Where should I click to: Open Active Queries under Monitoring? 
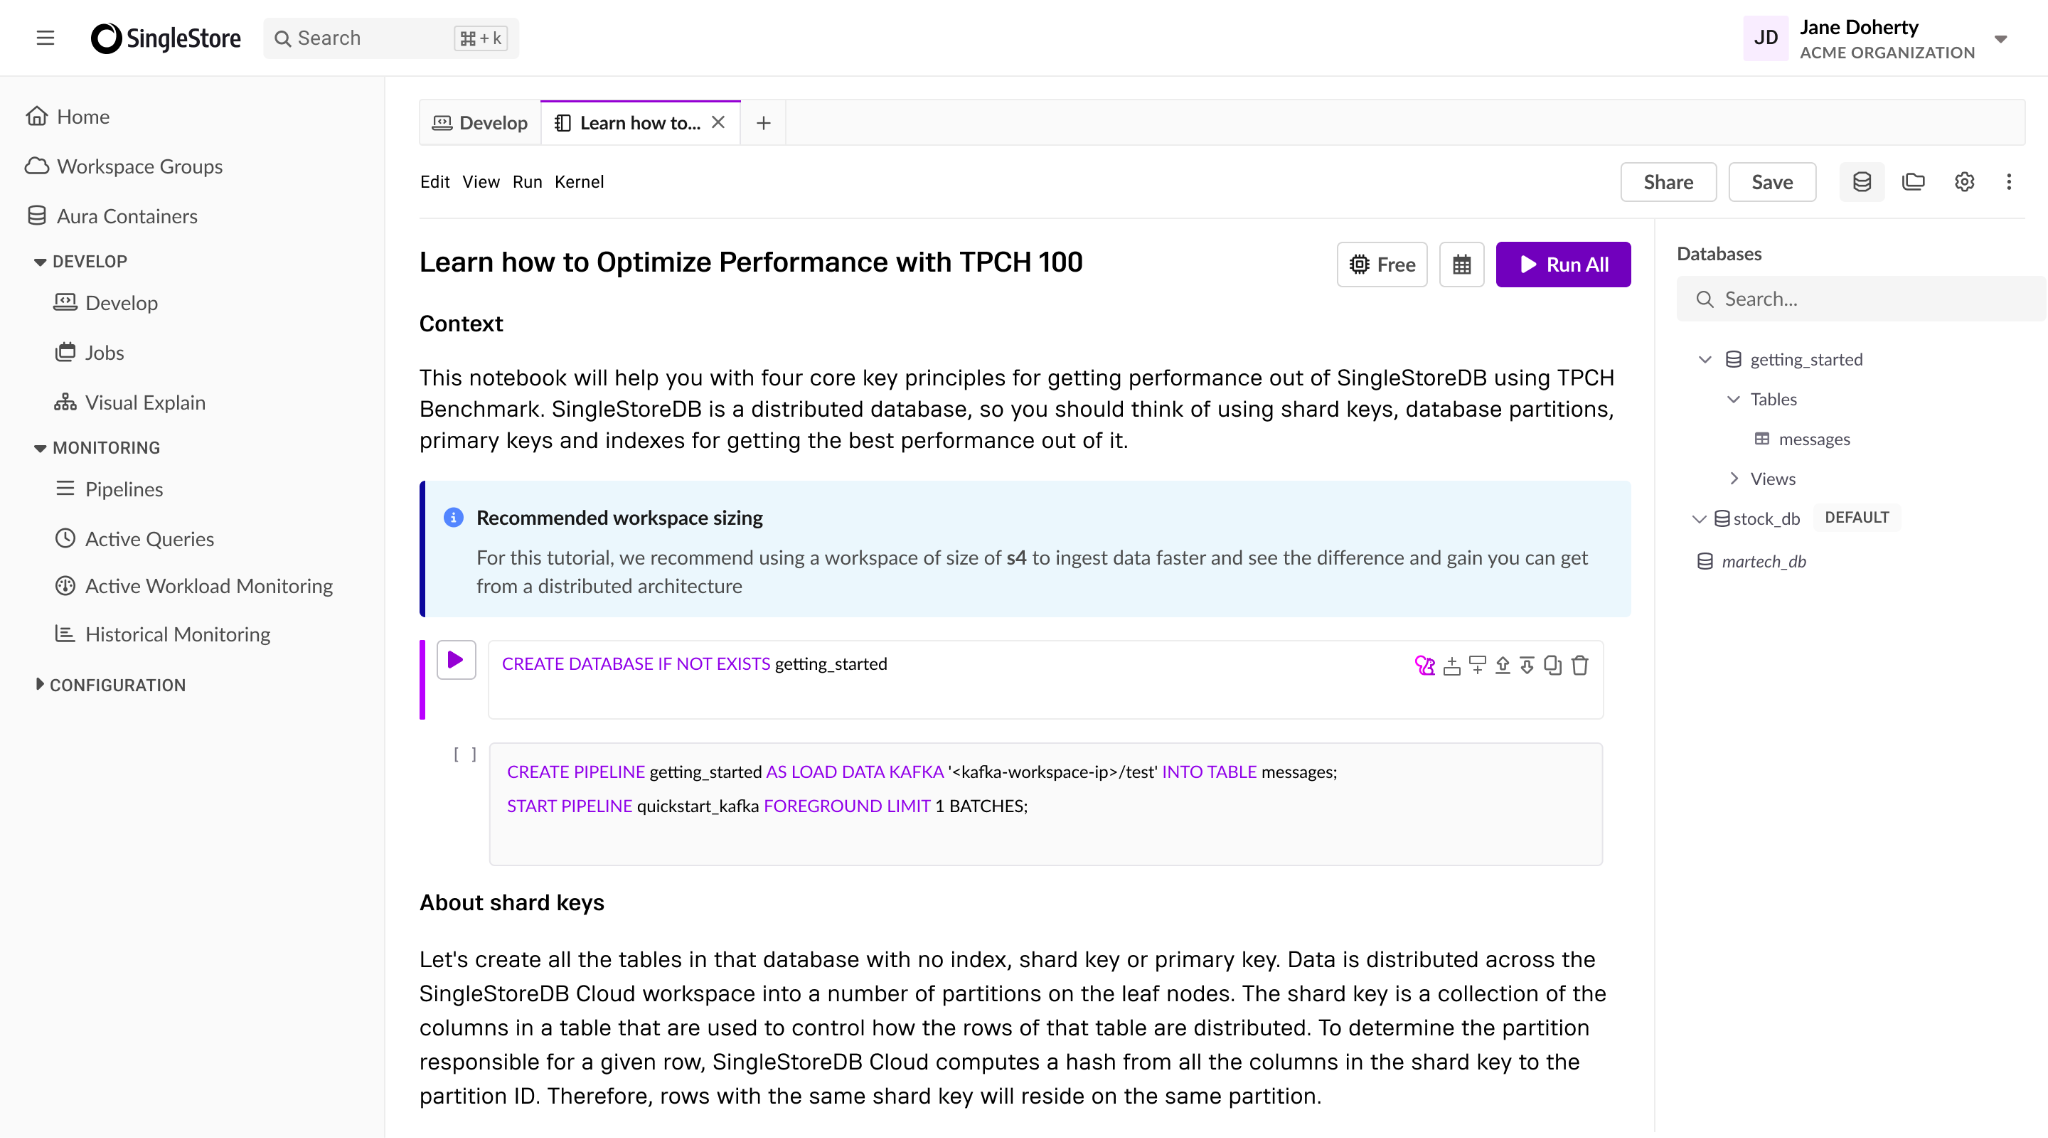point(134,539)
